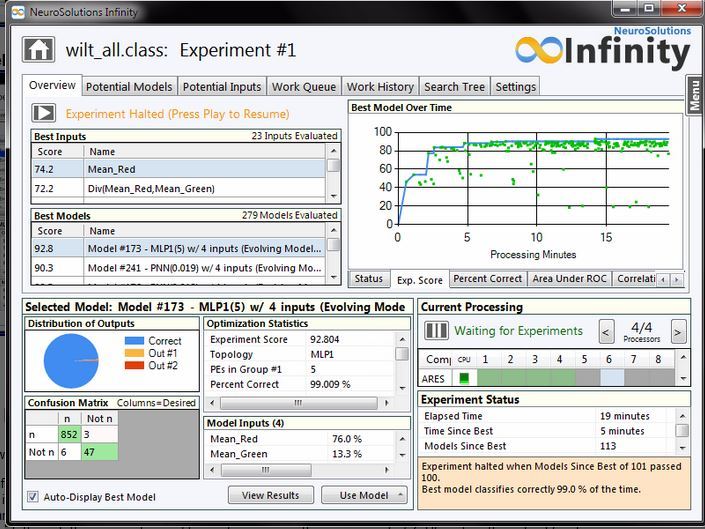Decrease processors with the left arrow
The width and height of the screenshot is (705, 529).
pyautogui.click(x=606, y=331)
